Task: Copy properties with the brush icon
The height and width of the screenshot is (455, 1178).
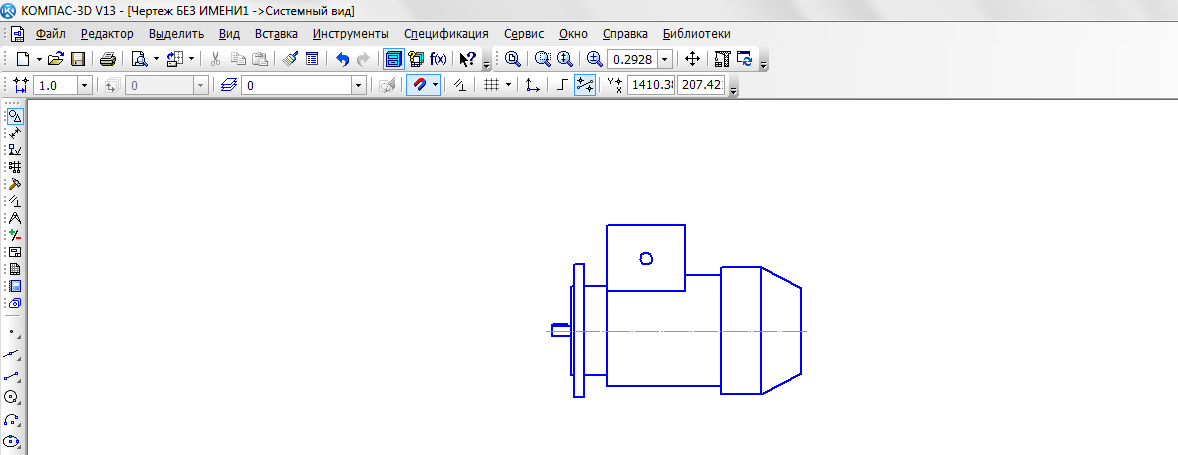Action: click(x=291, y=59)
